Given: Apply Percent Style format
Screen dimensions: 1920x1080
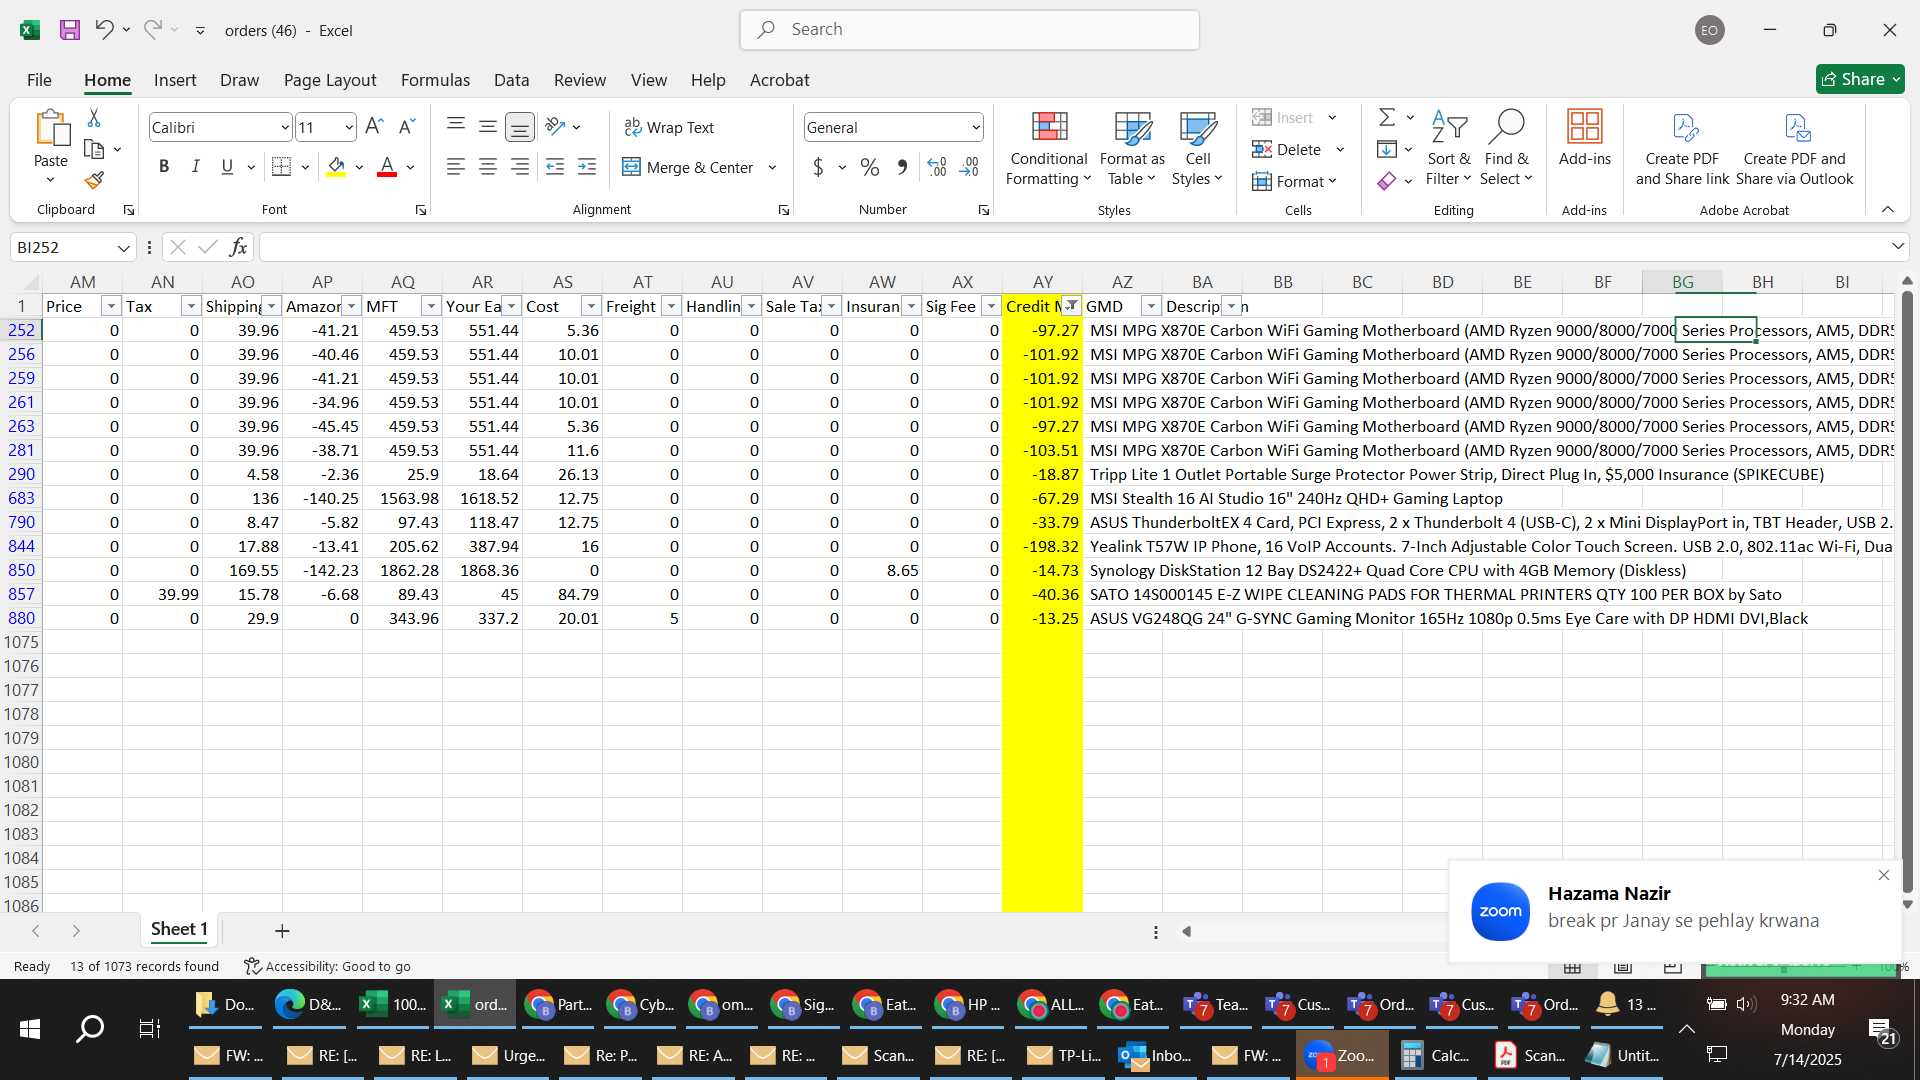Looking at the screenshot, I should (x=870, y=167).
